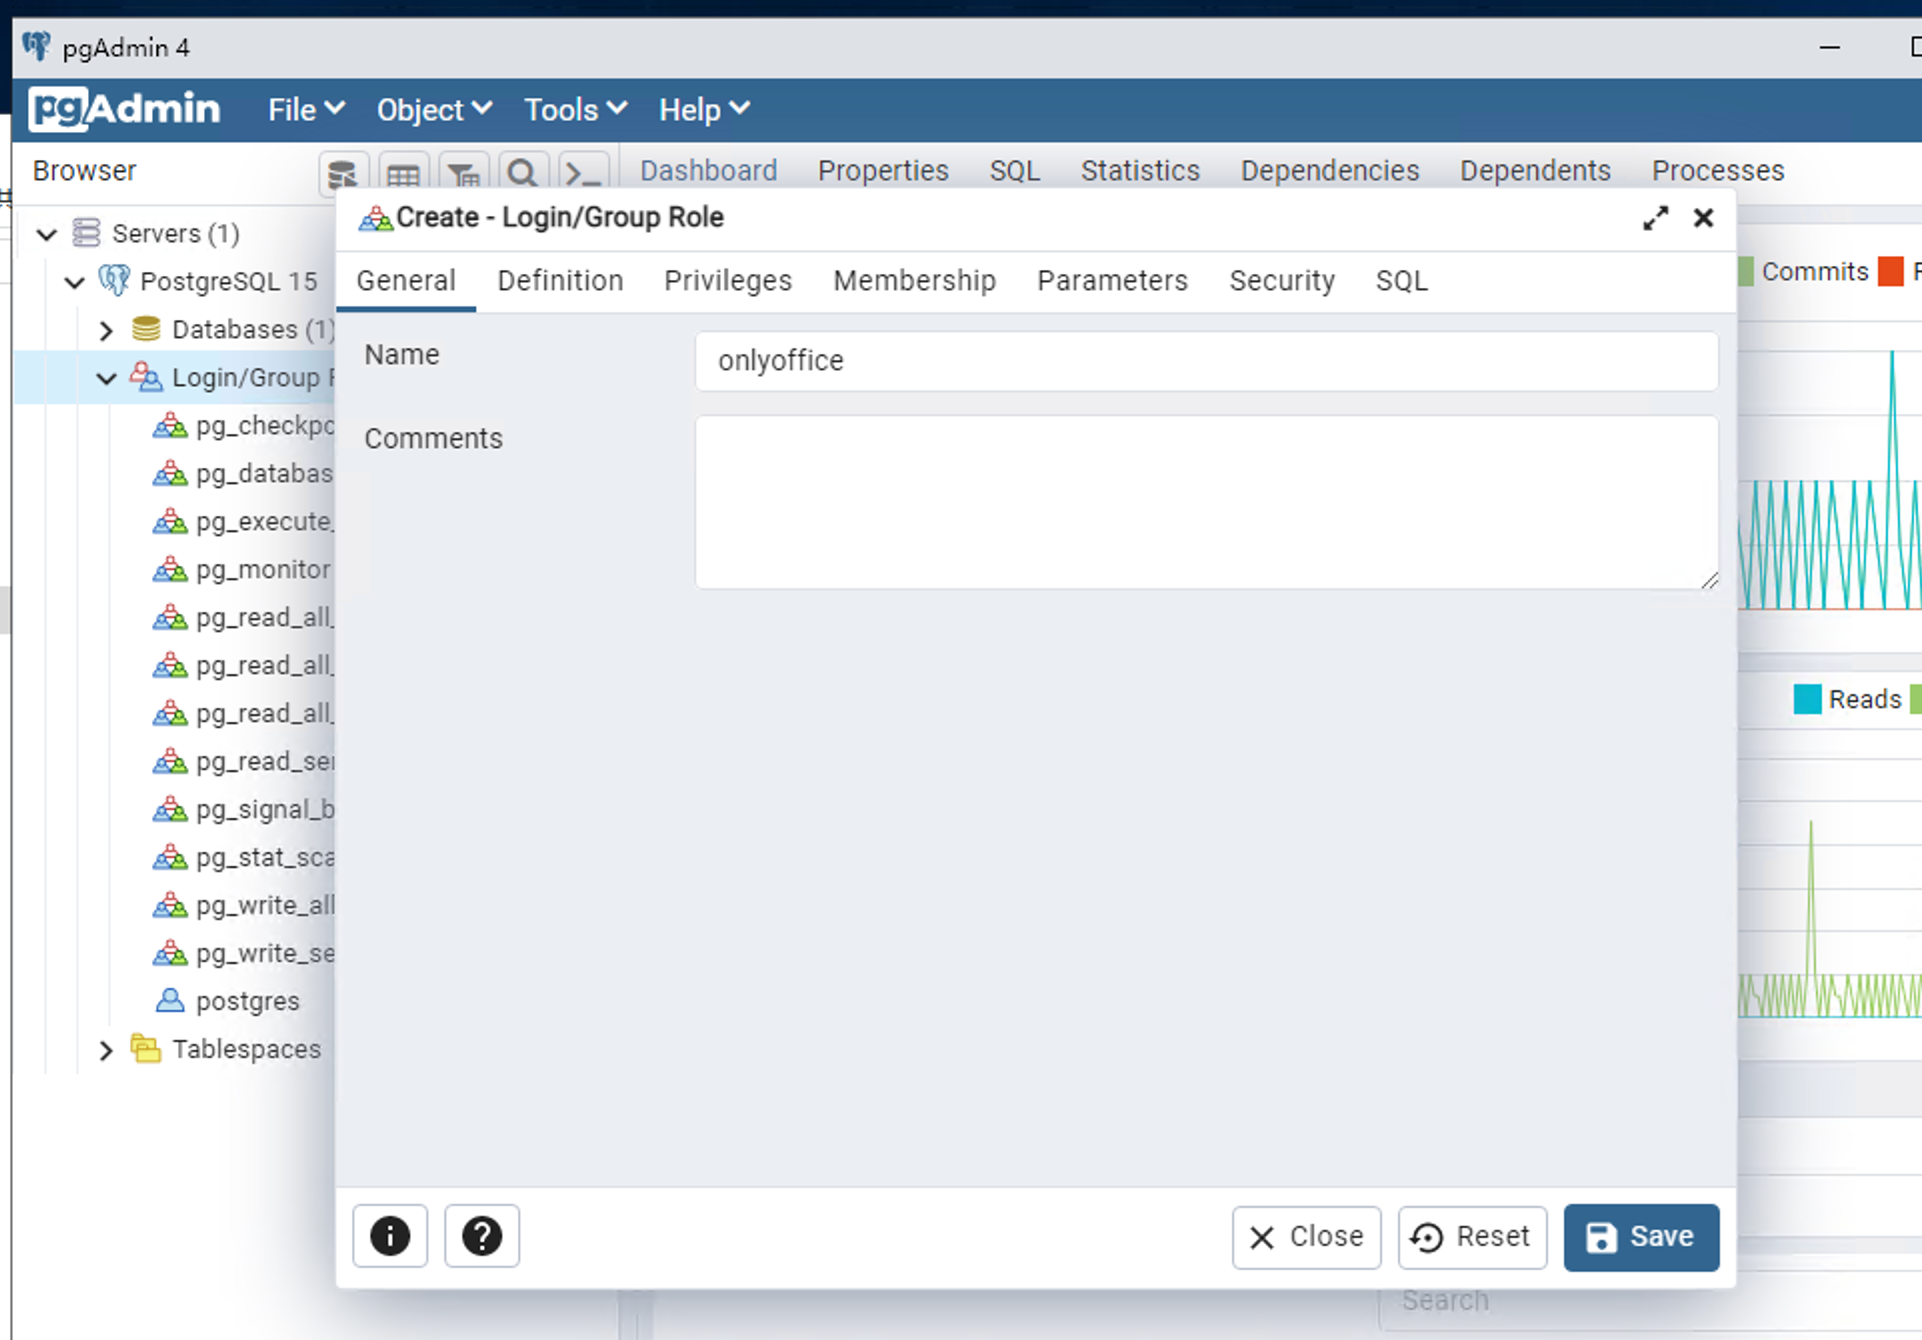The width and height of the screenshot is (1922, 1340).
Task: Open the main panel SQL tab
Action: (1015, 171)
